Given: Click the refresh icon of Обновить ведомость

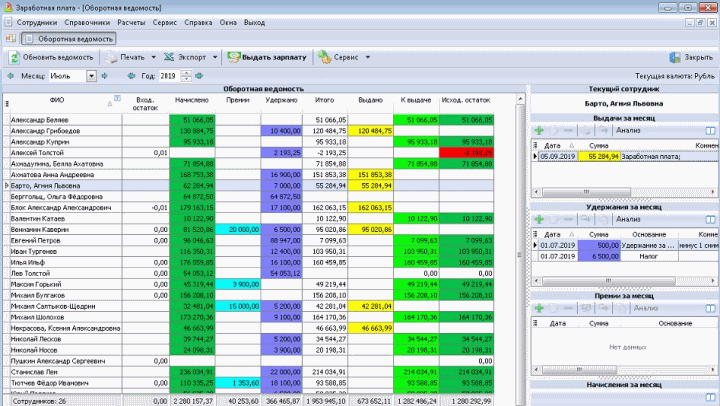Looking at the screenshot, I should pos(14,57).
